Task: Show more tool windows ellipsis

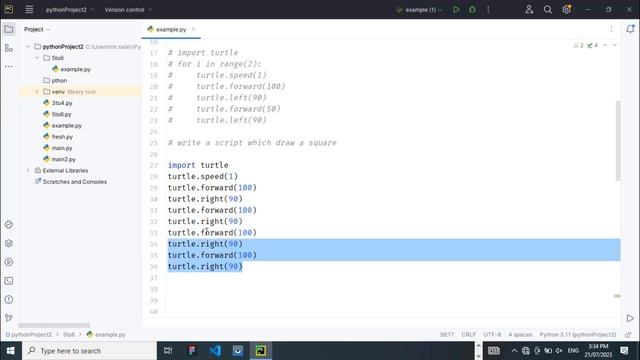Action: coord(9,66)
